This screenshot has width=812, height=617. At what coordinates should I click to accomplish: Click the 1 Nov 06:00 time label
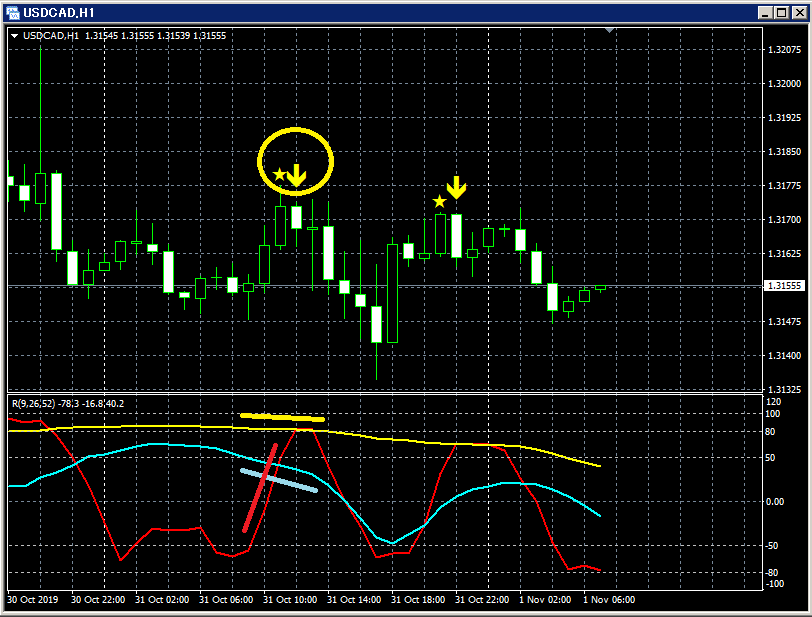coord(609,599)
